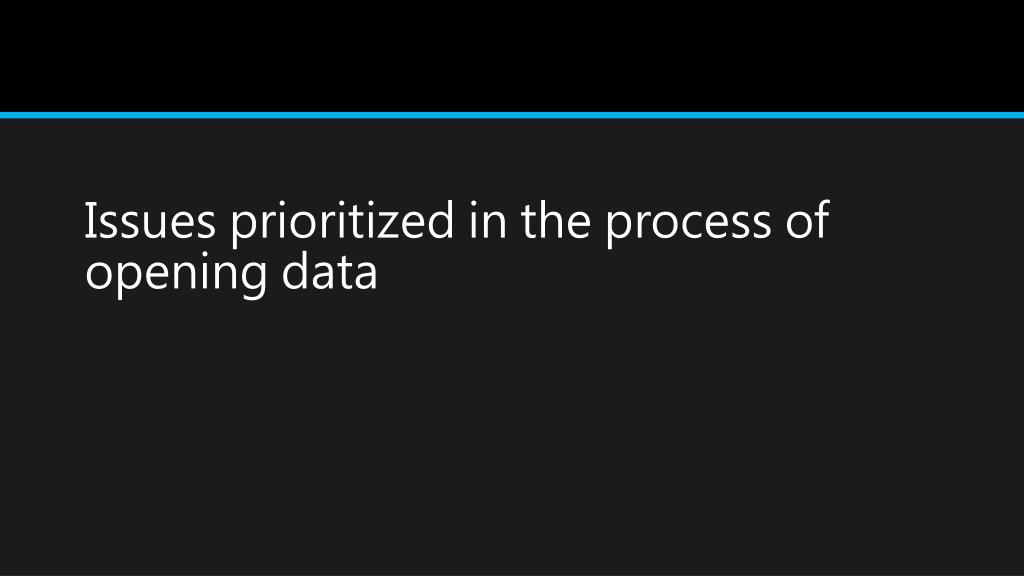Viewport: 1024px width, 576px height.
Task: Click the final "a" in "data"
Action: [x=366, y=276]
